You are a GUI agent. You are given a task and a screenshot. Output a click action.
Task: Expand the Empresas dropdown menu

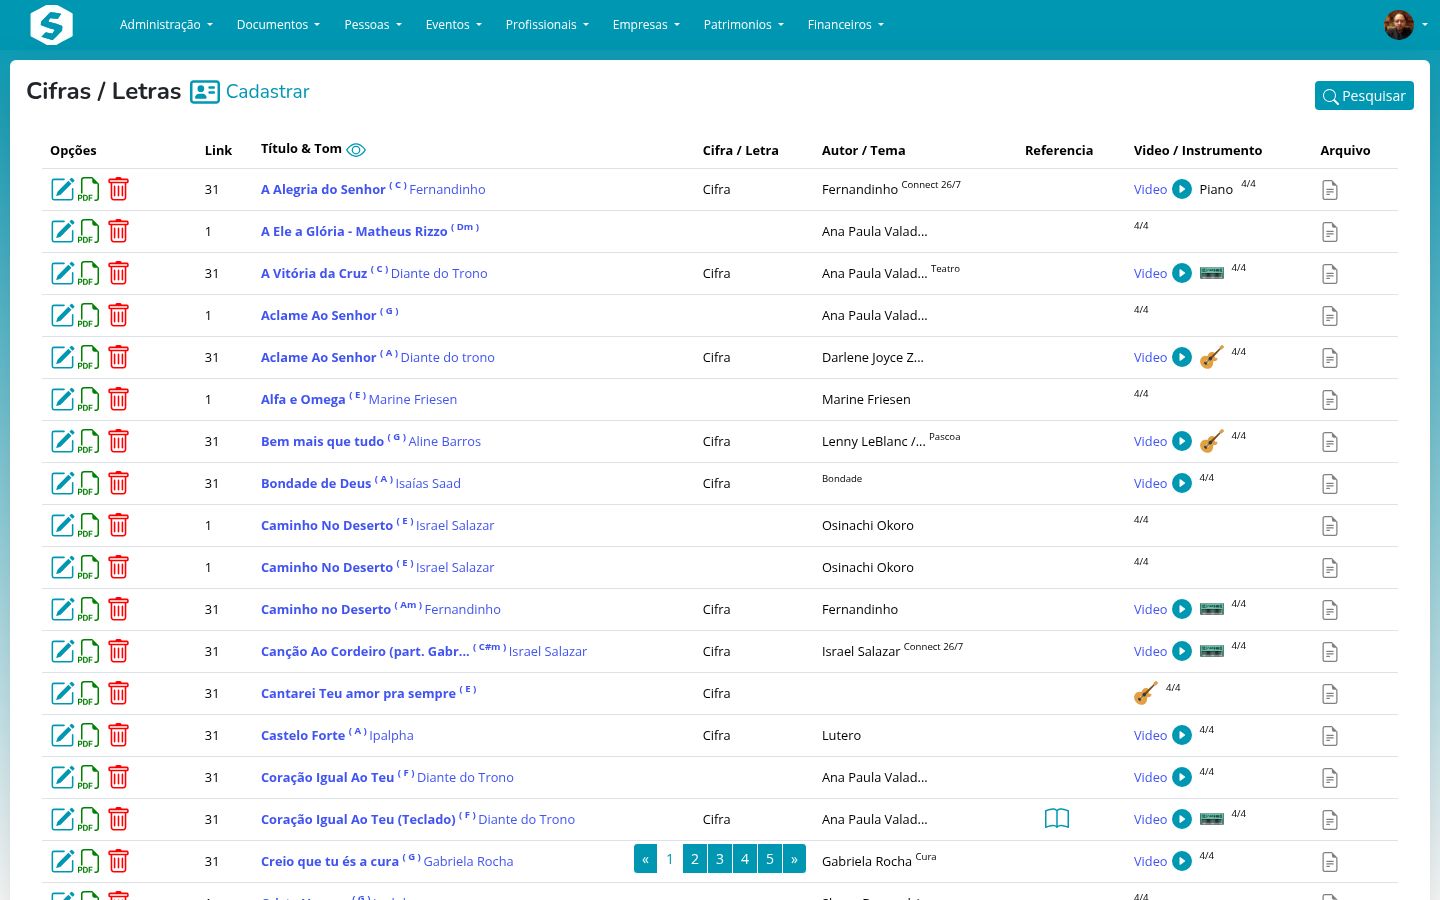point(646,25)
